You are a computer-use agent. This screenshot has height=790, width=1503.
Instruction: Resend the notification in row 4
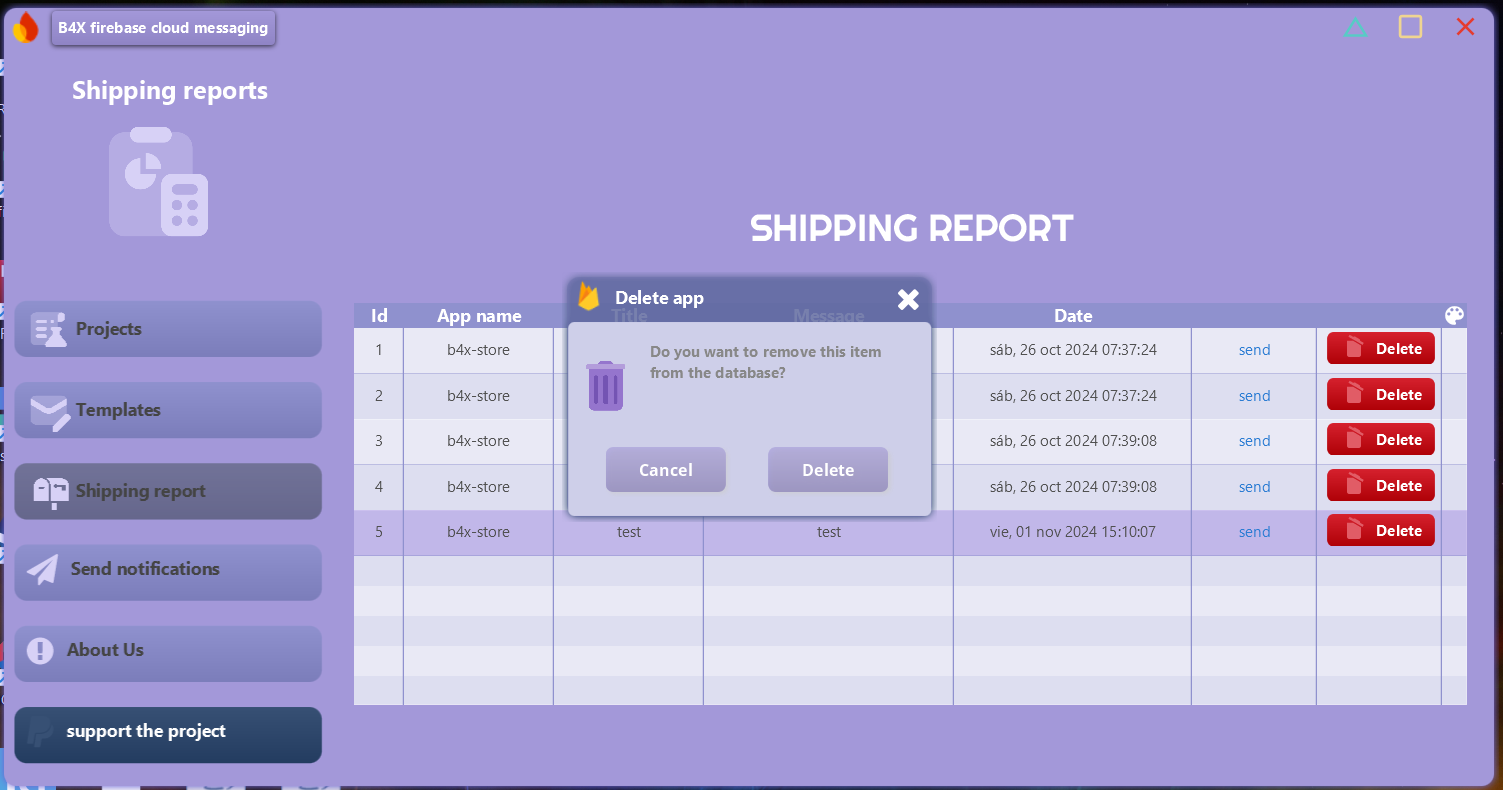click(1254, 487)
